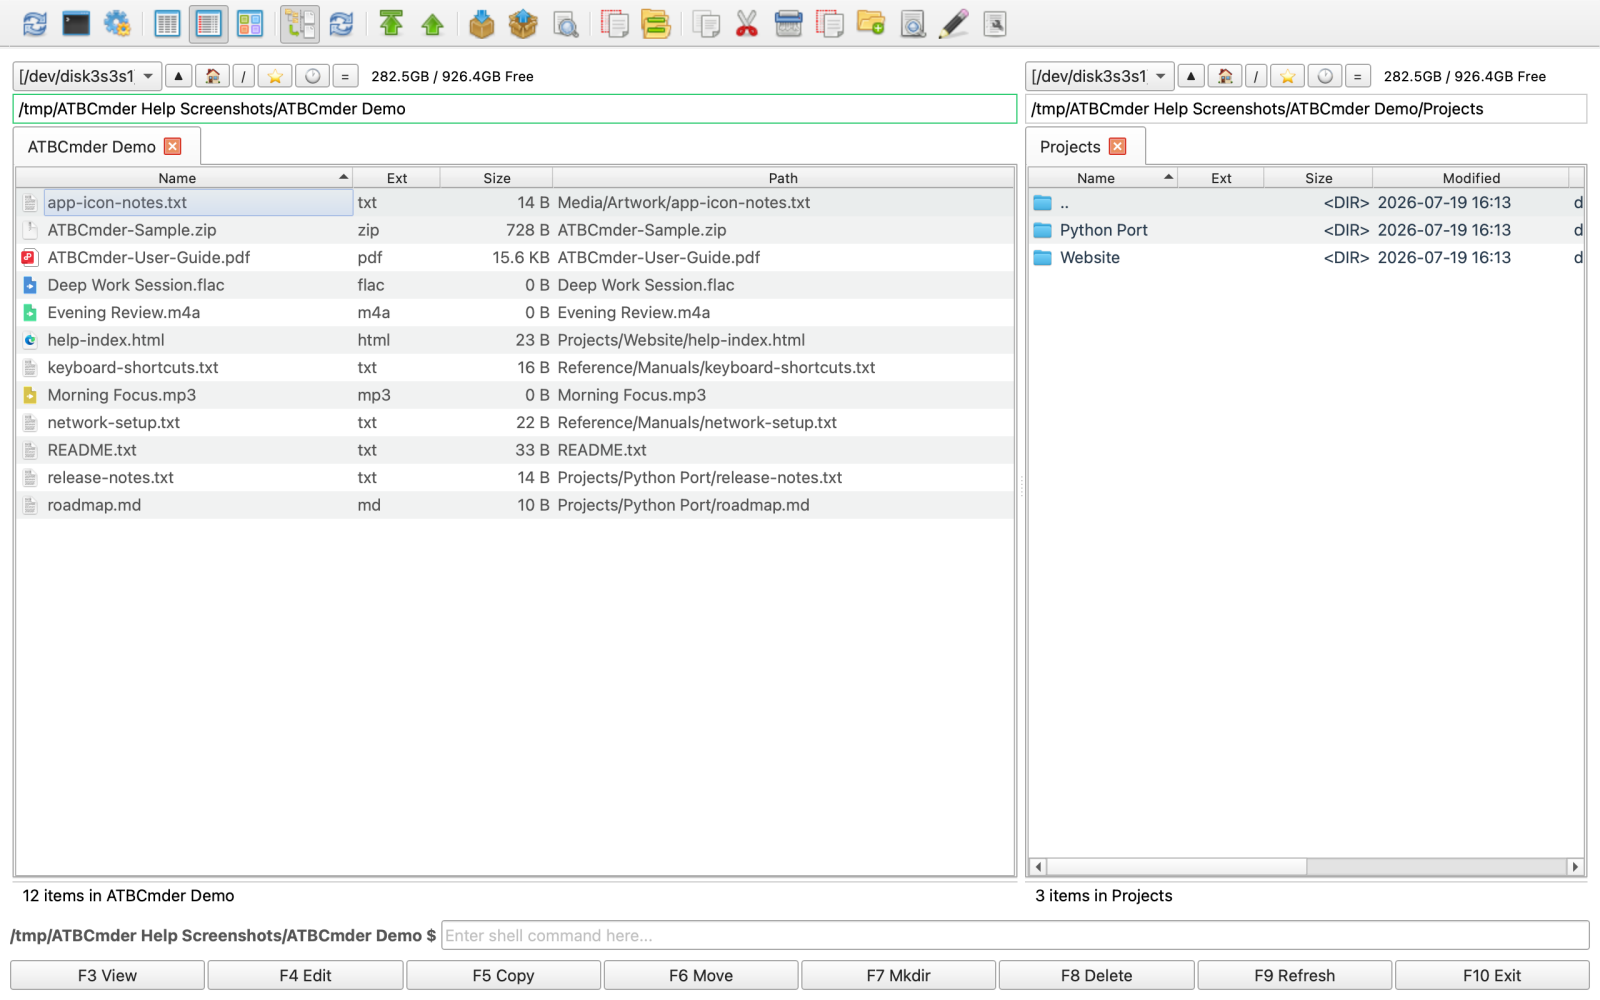
Task: Click right panel scroll-right arrow
Action: 1576,867
